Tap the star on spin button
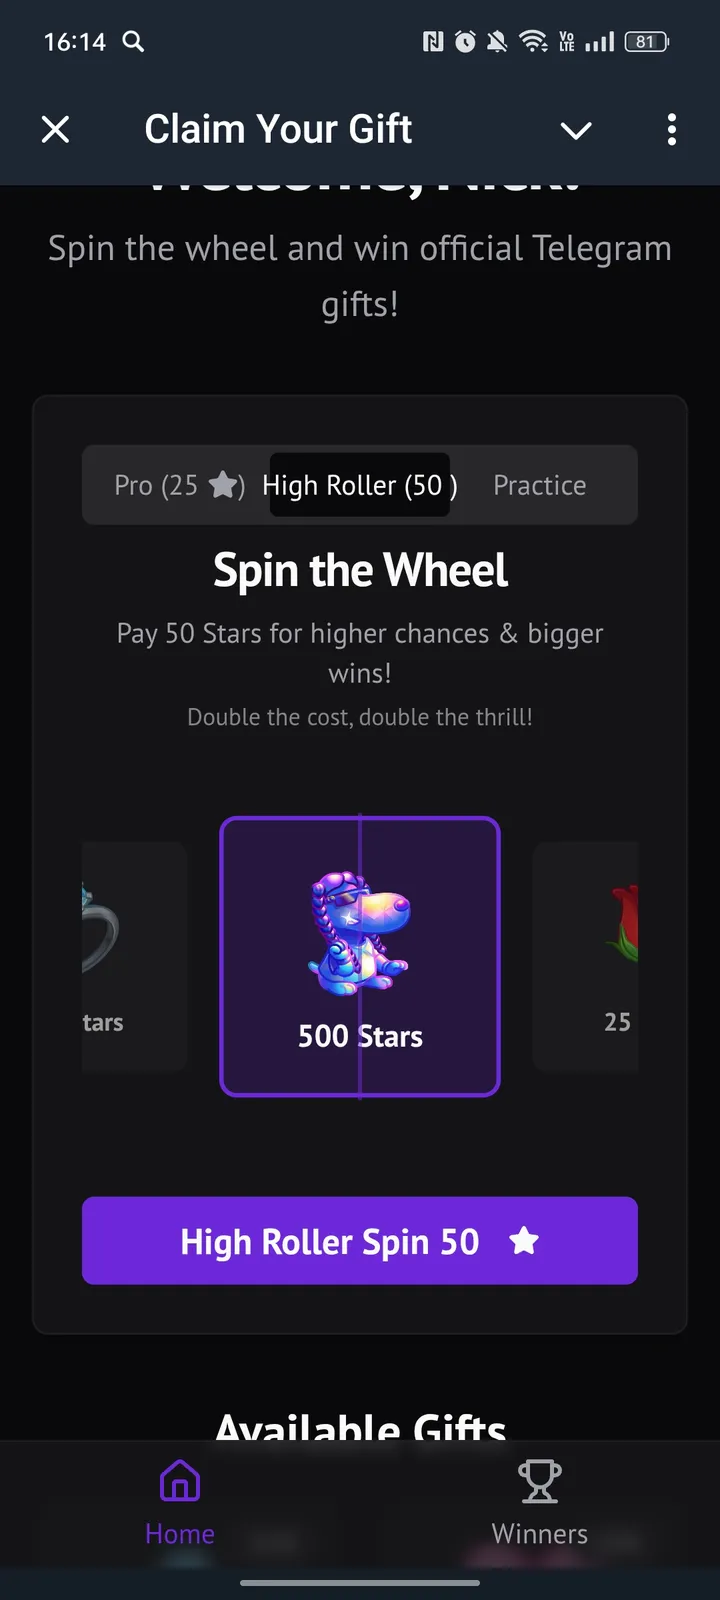 point(524,1241)
